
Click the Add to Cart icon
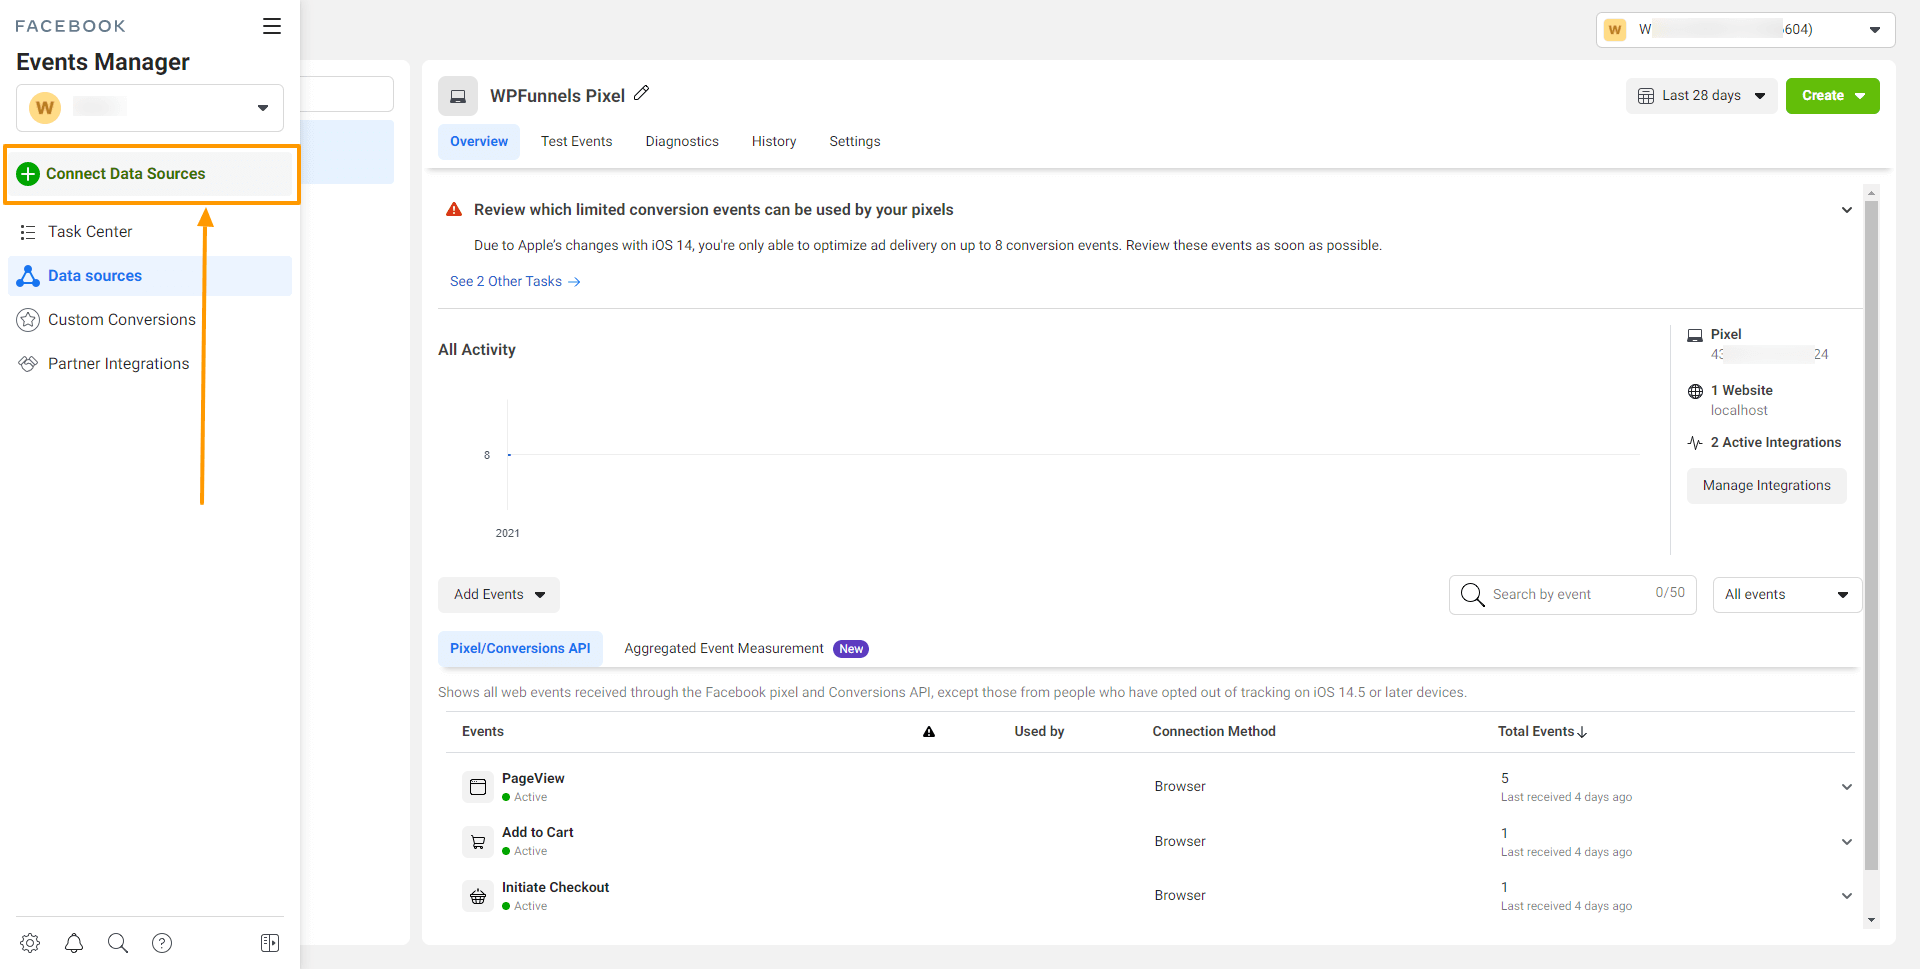click(x=478, y=842)
